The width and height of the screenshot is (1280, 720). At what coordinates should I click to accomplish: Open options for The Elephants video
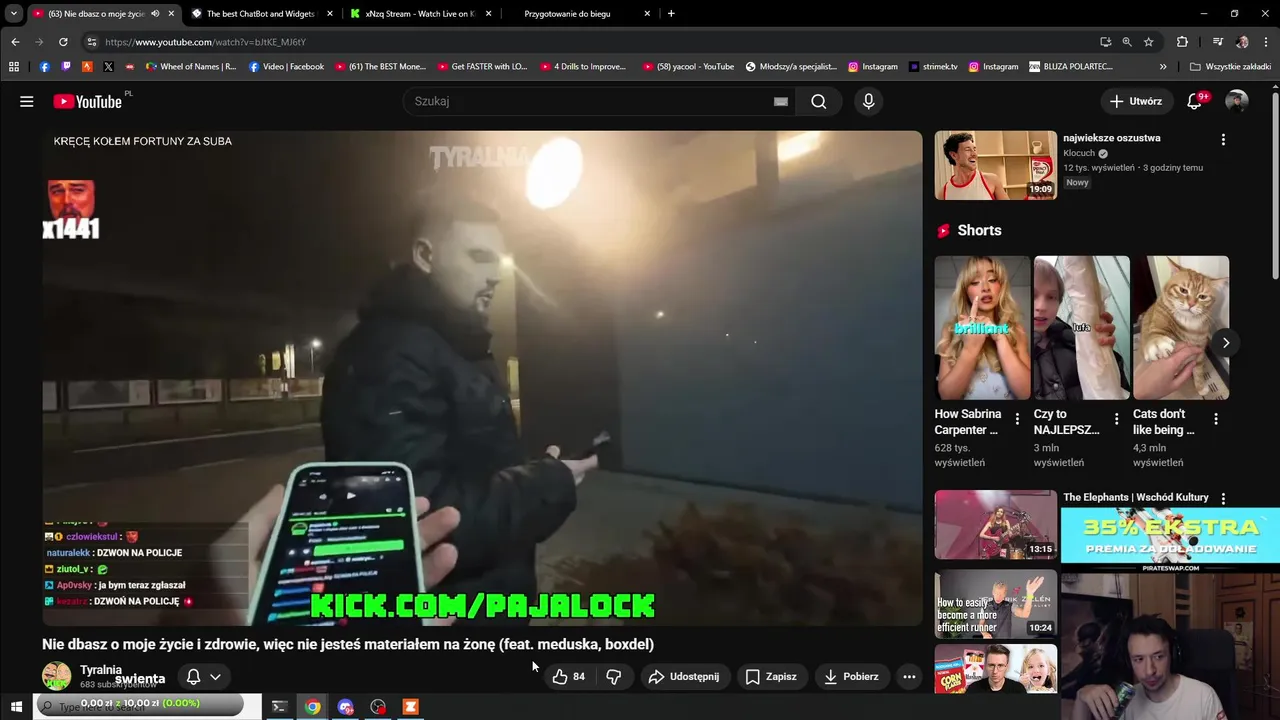click(x=1223, y=498)
